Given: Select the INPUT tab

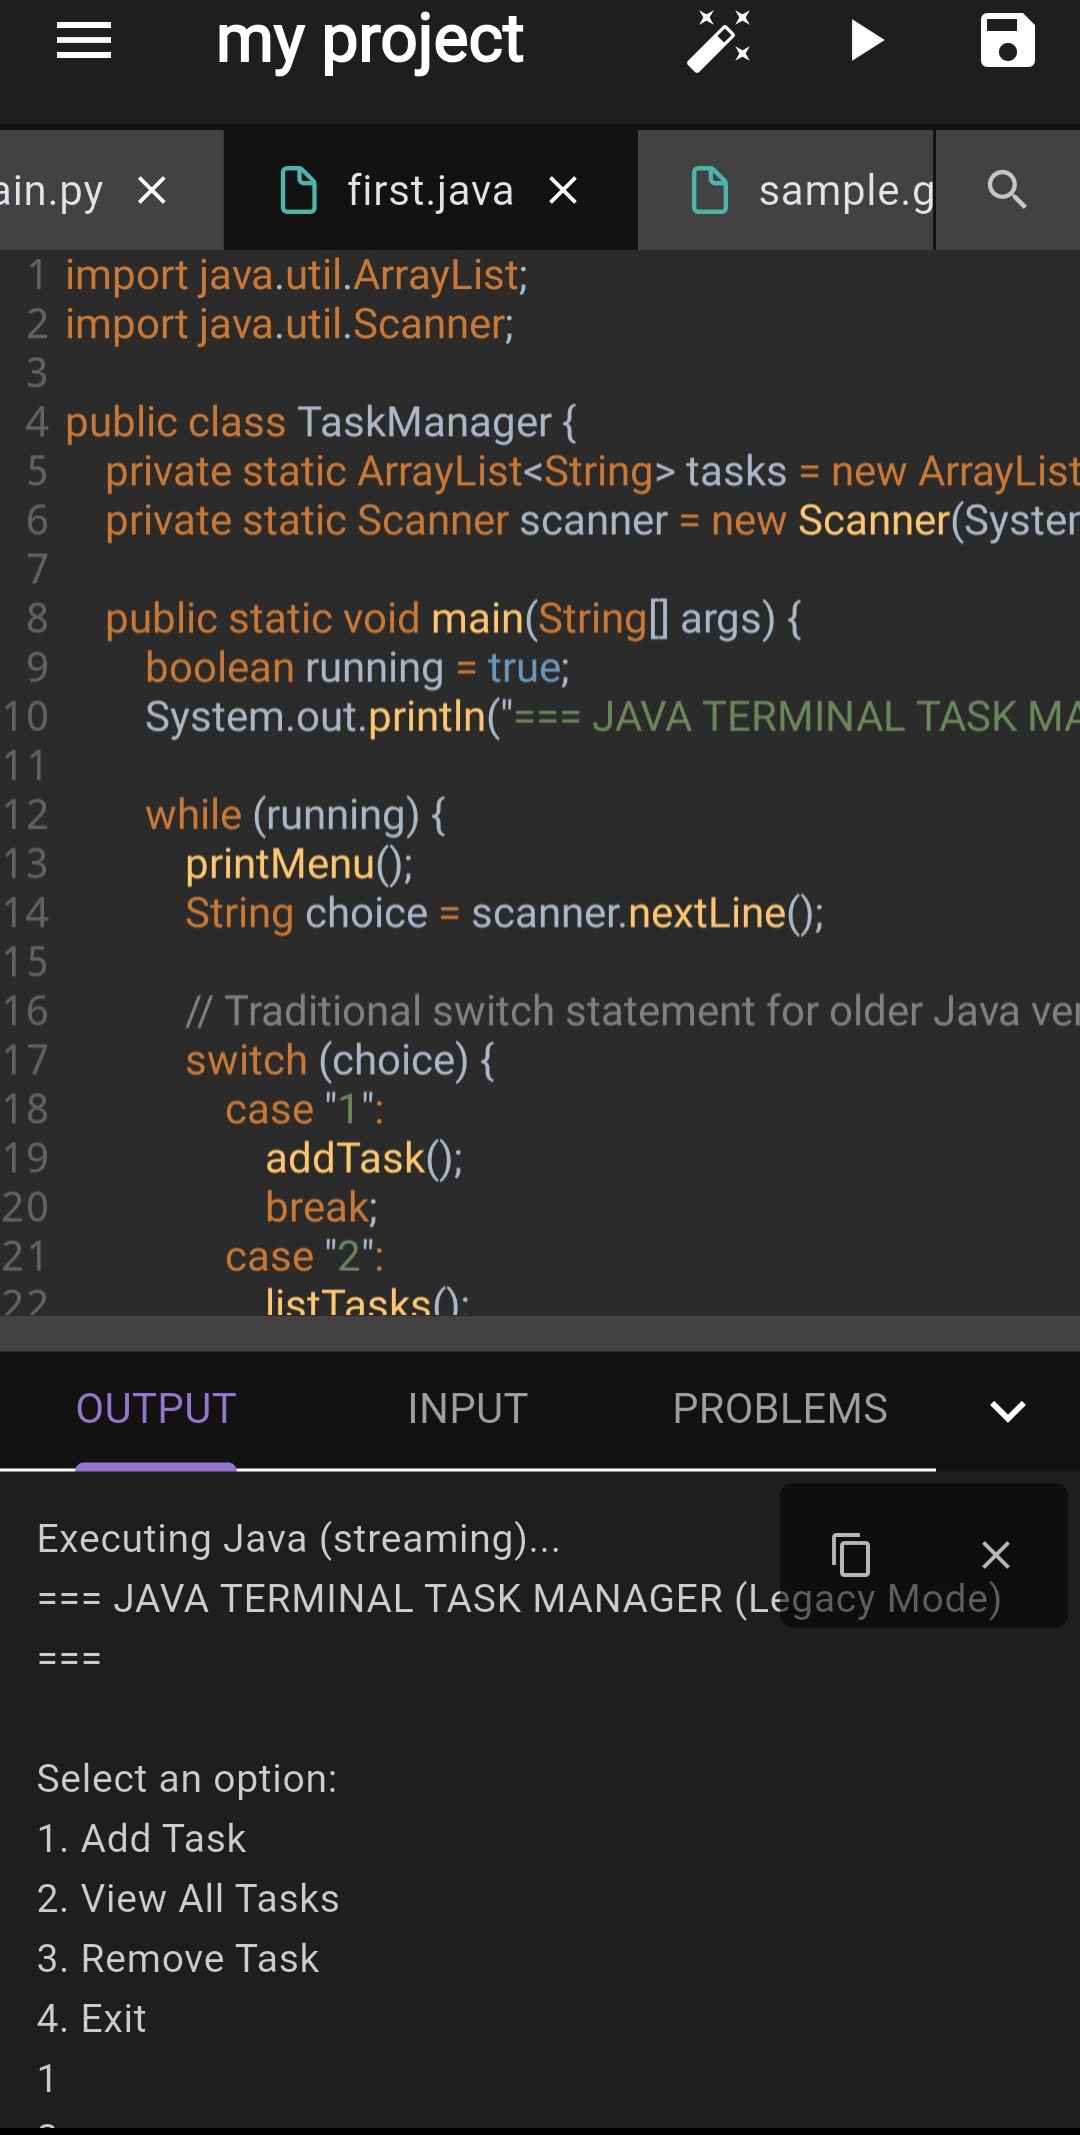Looking at the screenshot, I should [467, 1409].
